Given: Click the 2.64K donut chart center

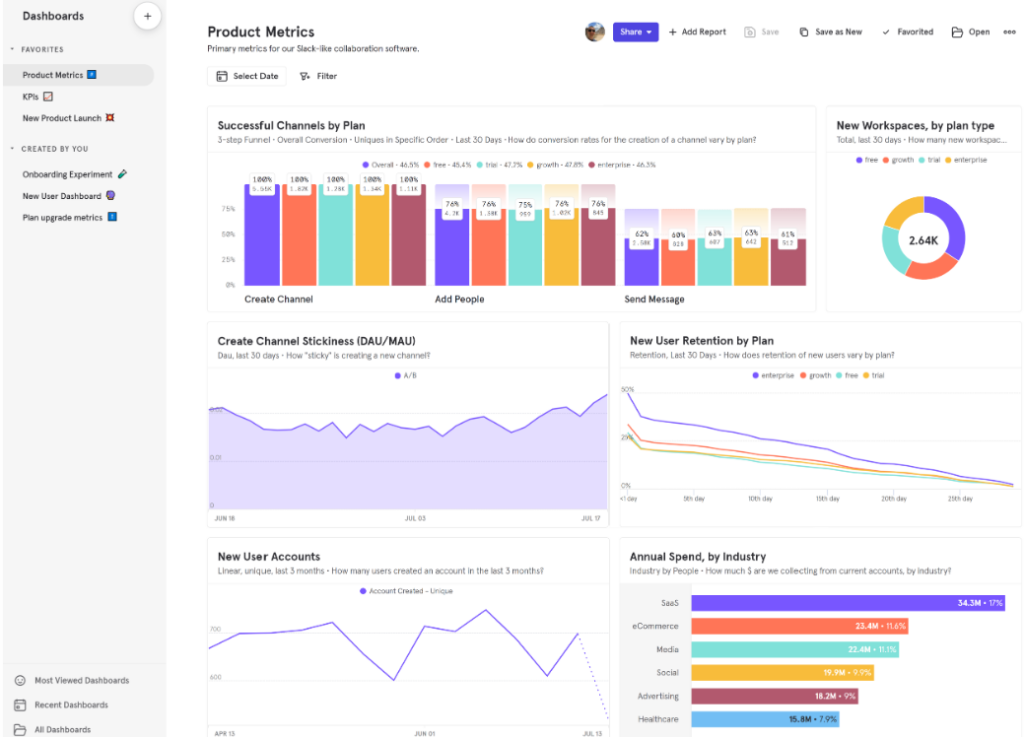Looking at the screenshot, I should (x=922, y=240).
